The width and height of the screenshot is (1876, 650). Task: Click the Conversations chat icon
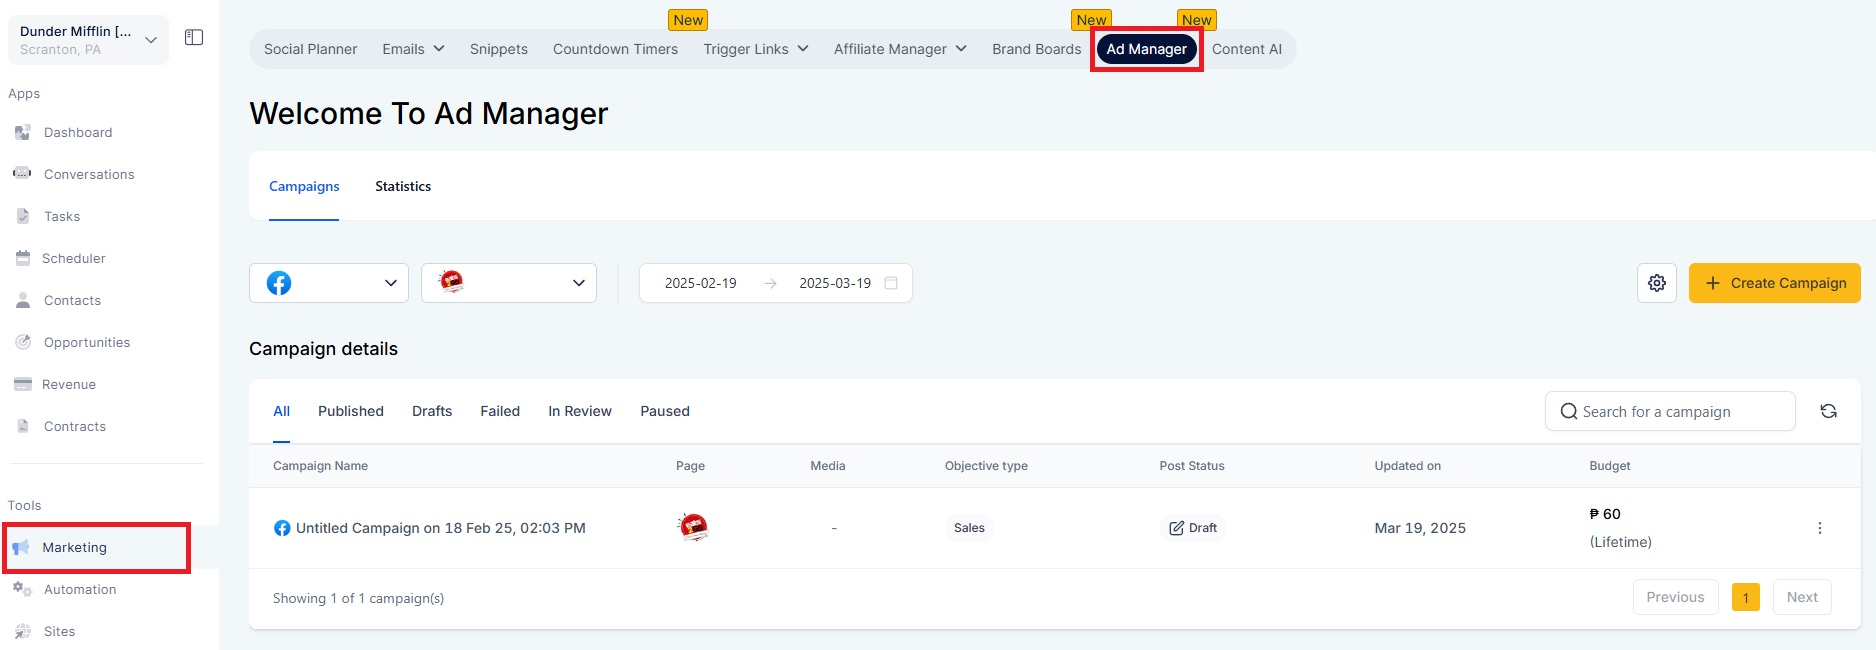22,173
